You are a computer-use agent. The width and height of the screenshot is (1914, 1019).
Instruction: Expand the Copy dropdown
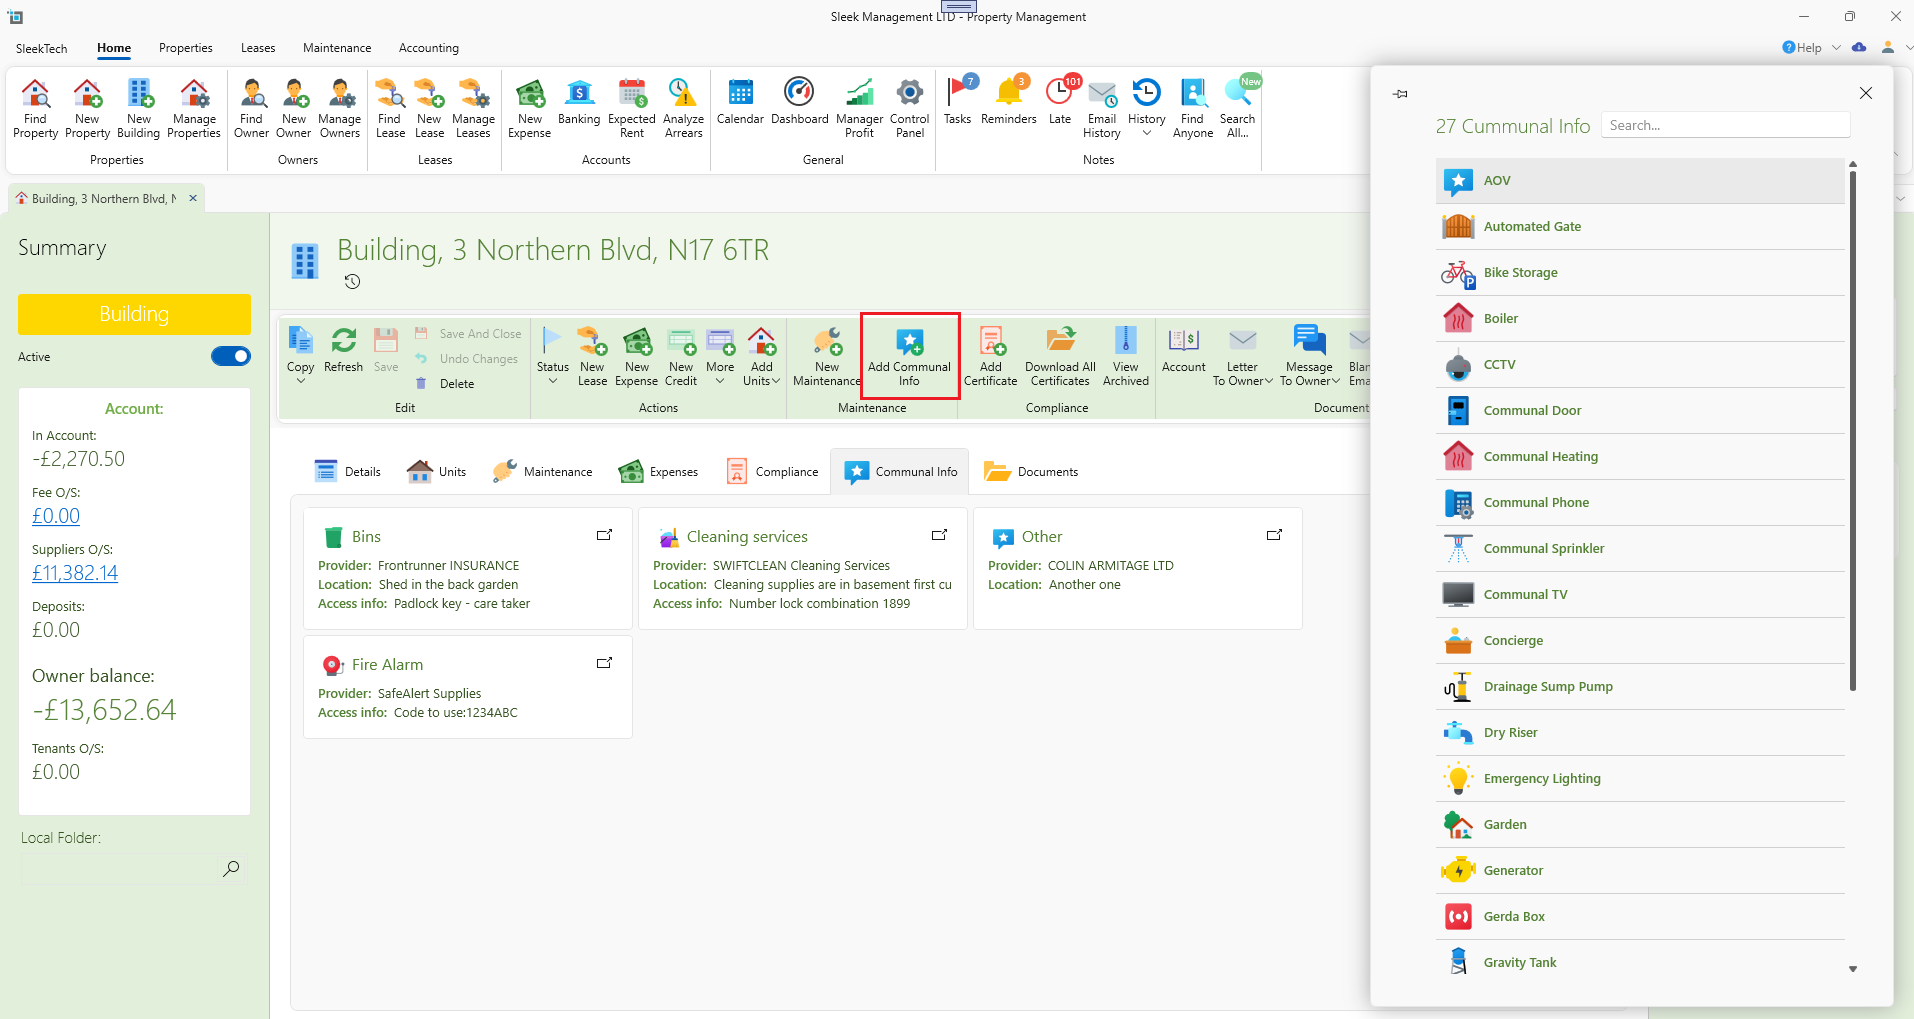tap(300, 381)
